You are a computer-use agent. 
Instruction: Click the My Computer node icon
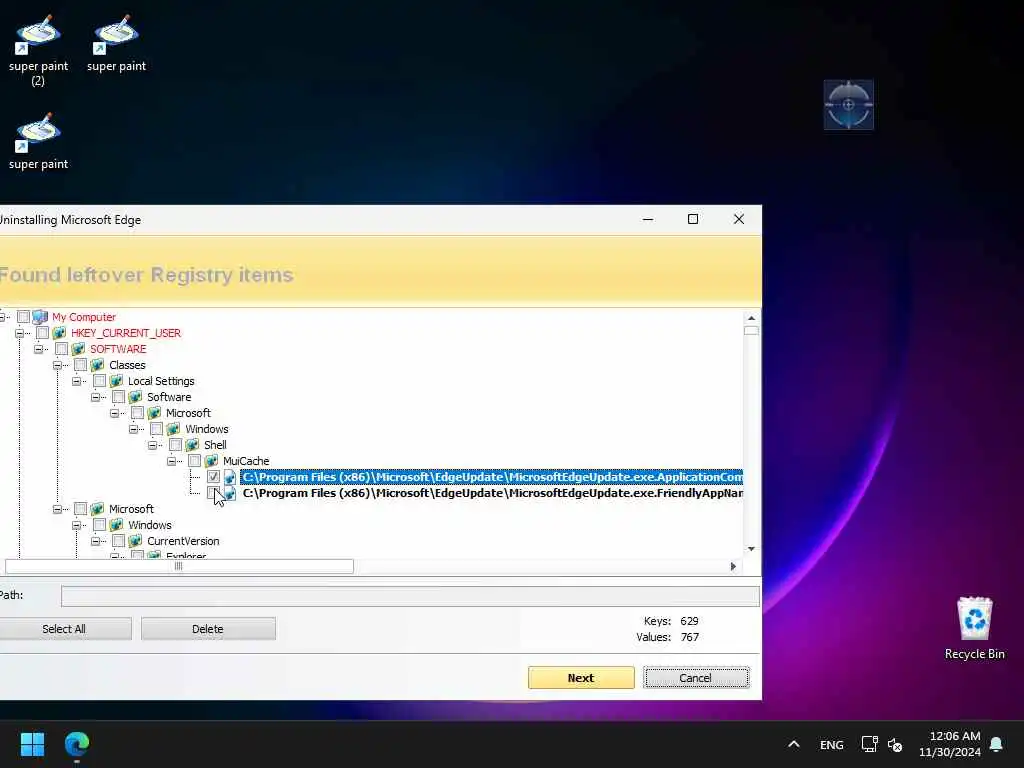(40, 317)
